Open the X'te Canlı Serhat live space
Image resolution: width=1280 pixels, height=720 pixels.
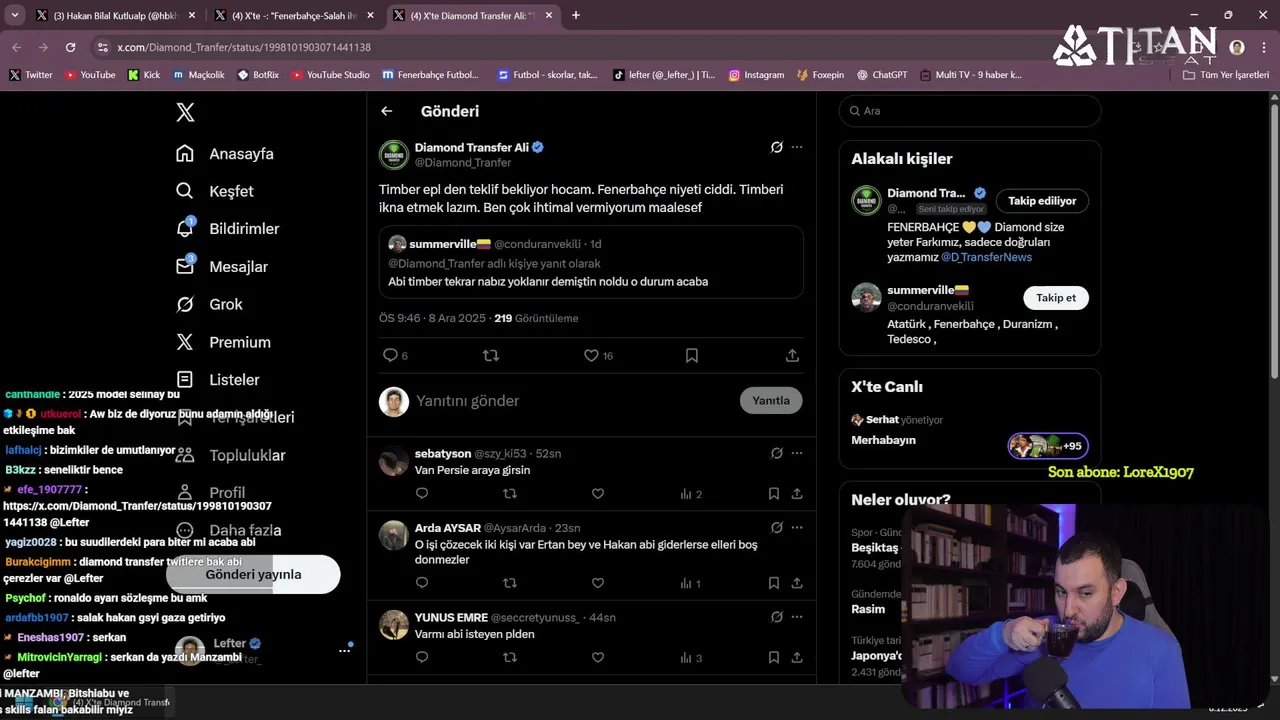(969, 430)
